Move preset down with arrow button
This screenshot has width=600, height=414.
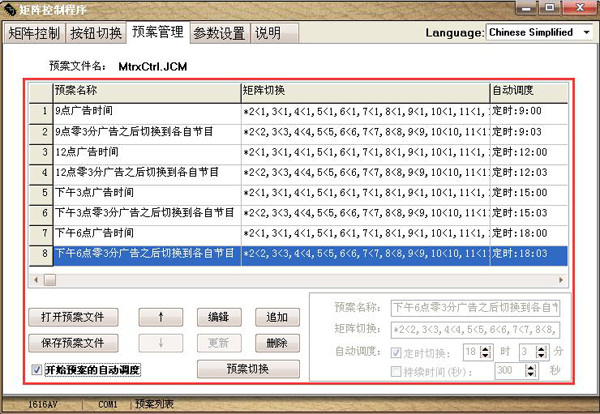point(161,343)
